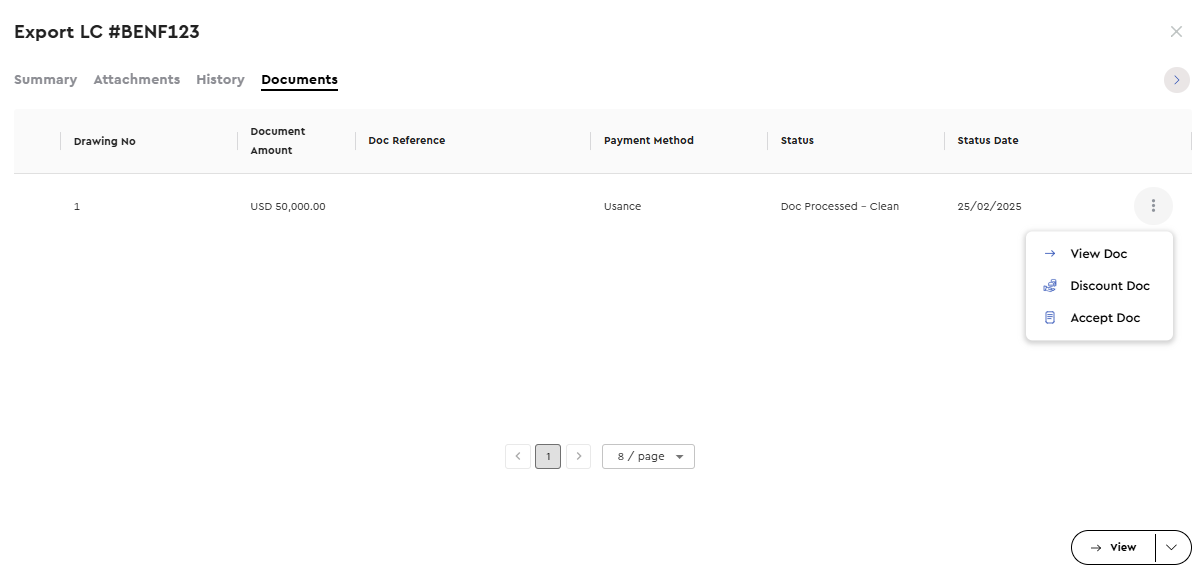The height and width of the screenshot is (568, 1197).
Task: Switch to the Summary tab
Action: (45, 79)
